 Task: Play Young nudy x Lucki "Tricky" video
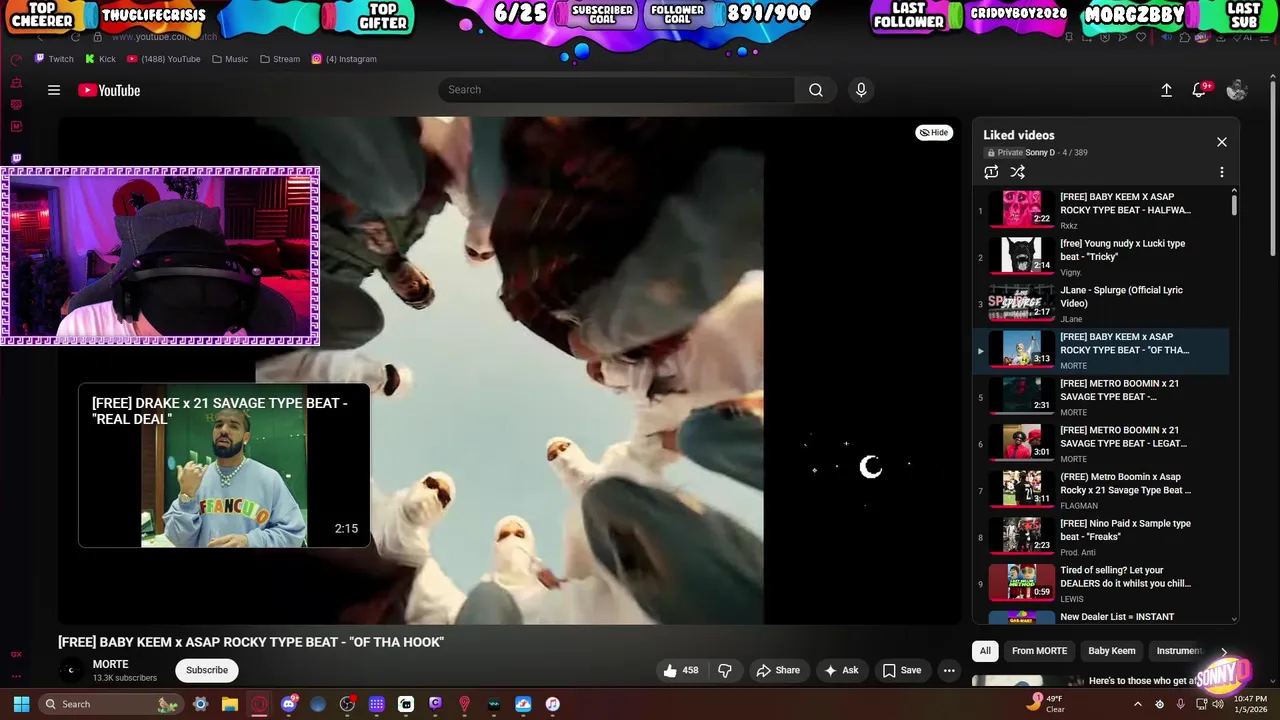tap(1100, 257)
